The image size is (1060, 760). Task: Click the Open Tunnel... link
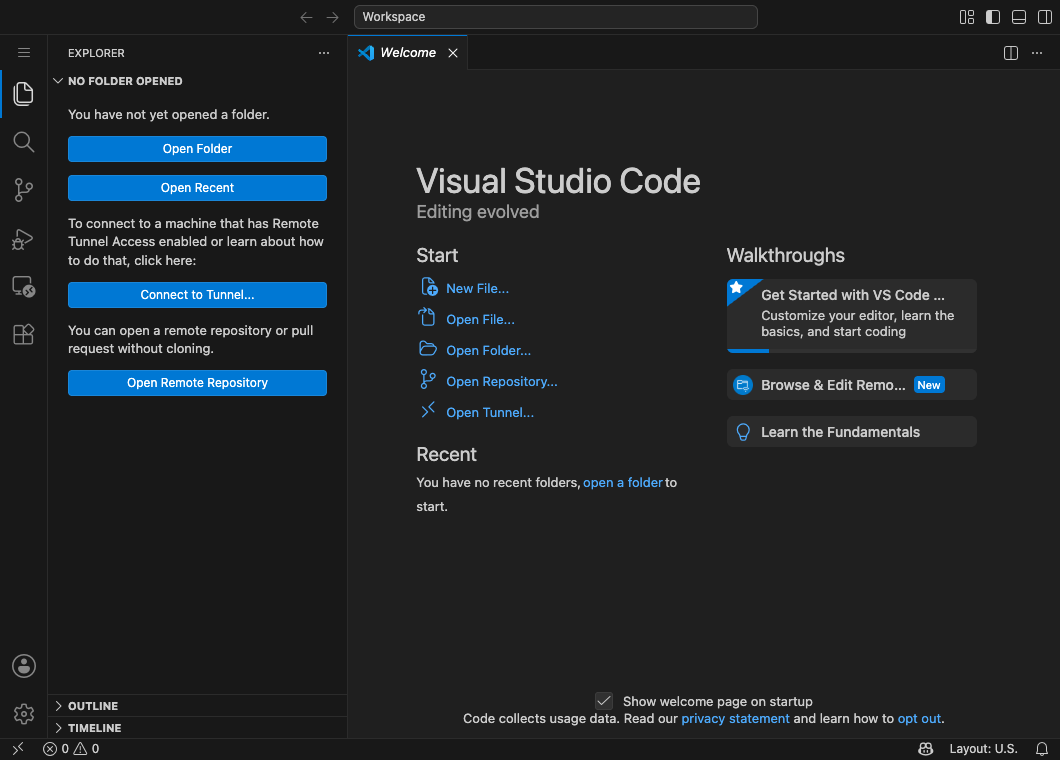[x=489, y=412]
